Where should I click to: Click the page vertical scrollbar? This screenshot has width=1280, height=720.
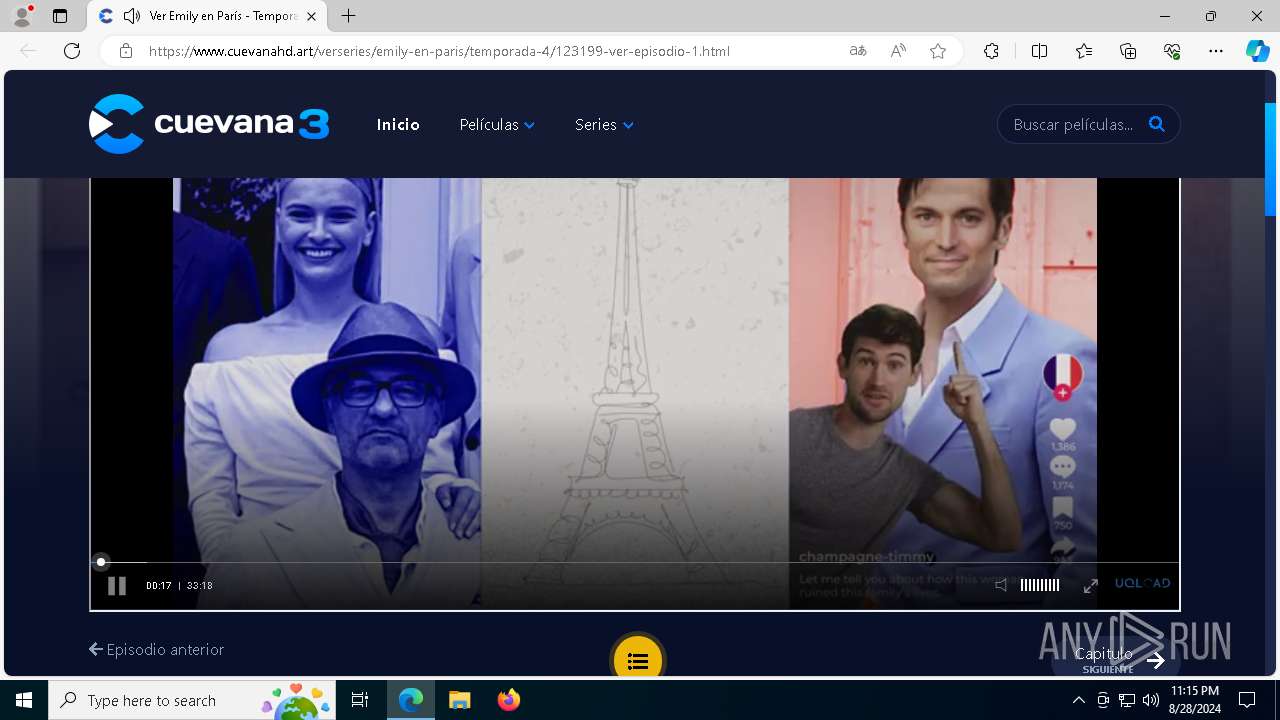pyautogui.click(x=1271, y=159)
